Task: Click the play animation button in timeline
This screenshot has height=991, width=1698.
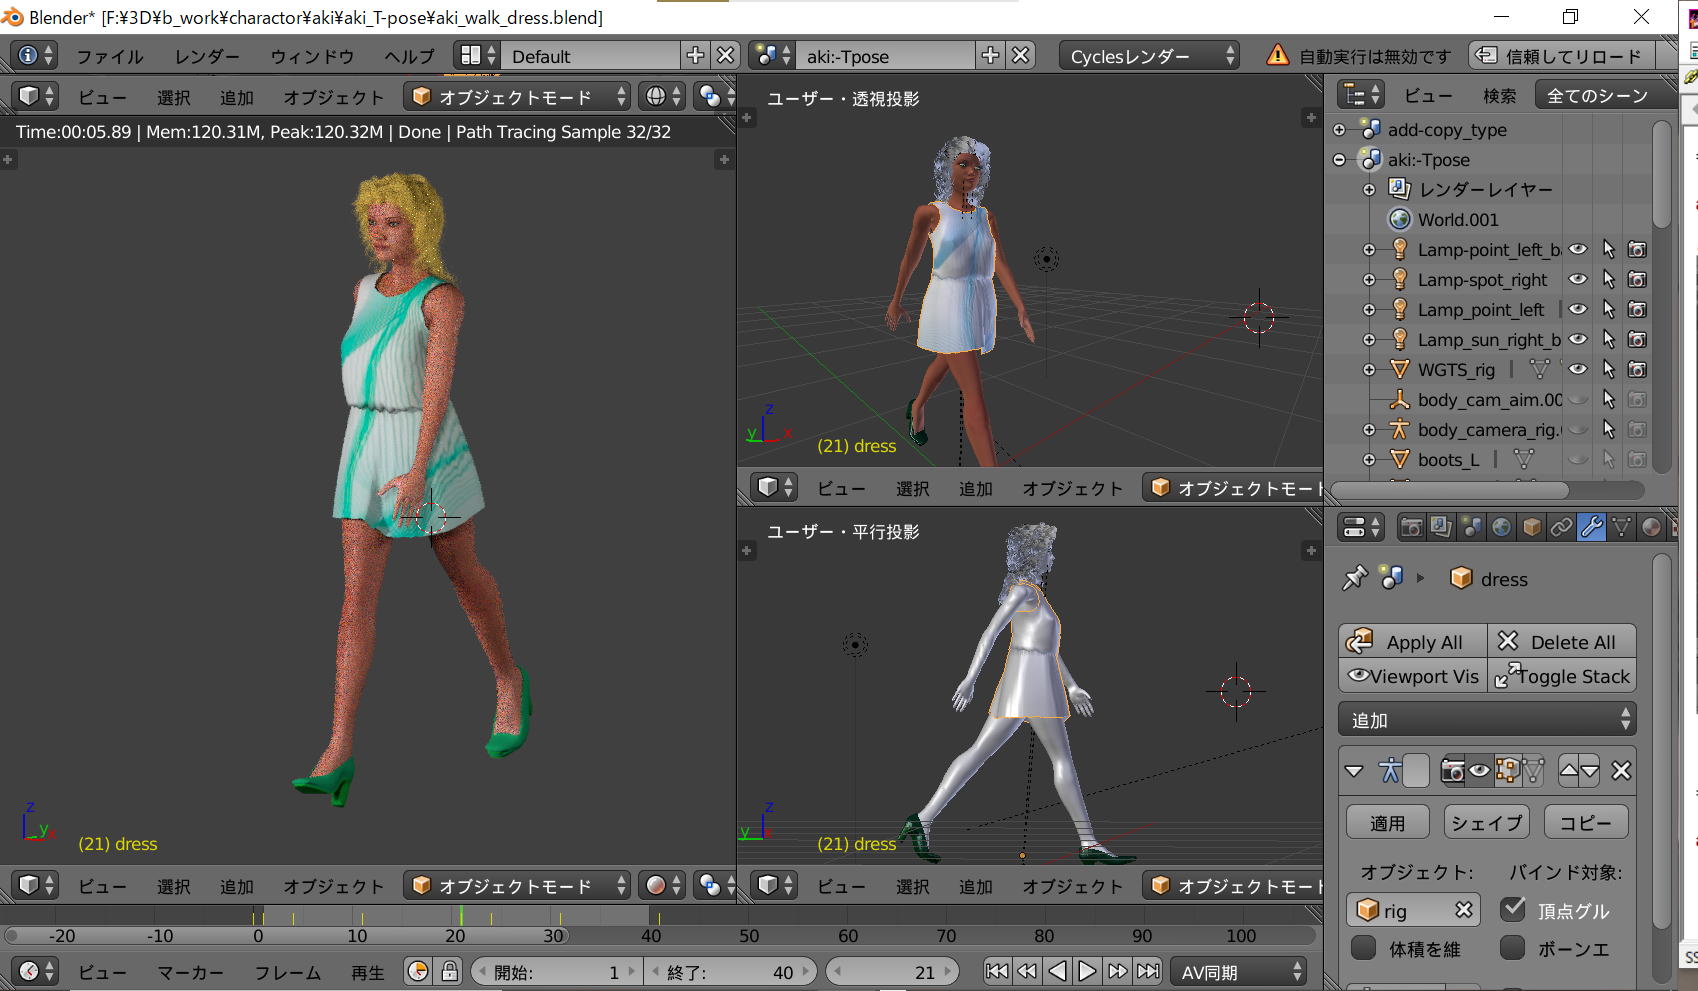Action: point(1087,971)
